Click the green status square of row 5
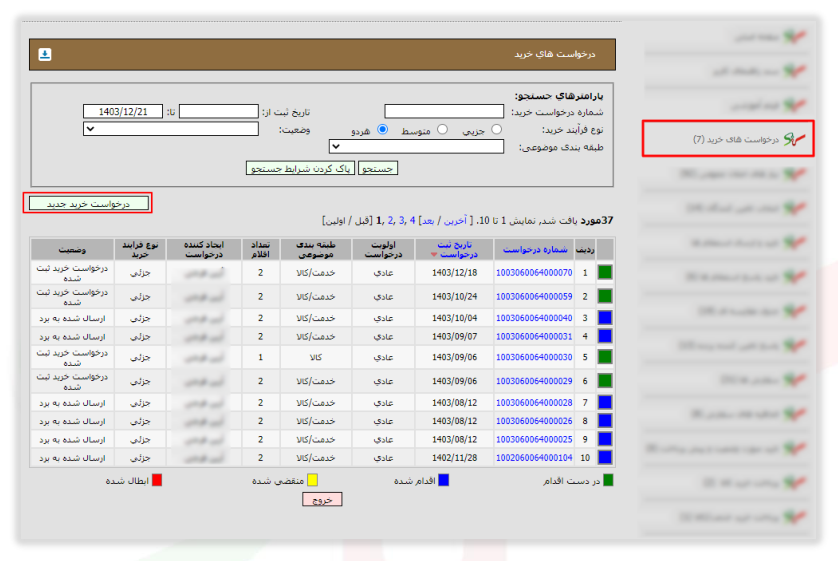The image size is (838, 561). tap(605, 357)
